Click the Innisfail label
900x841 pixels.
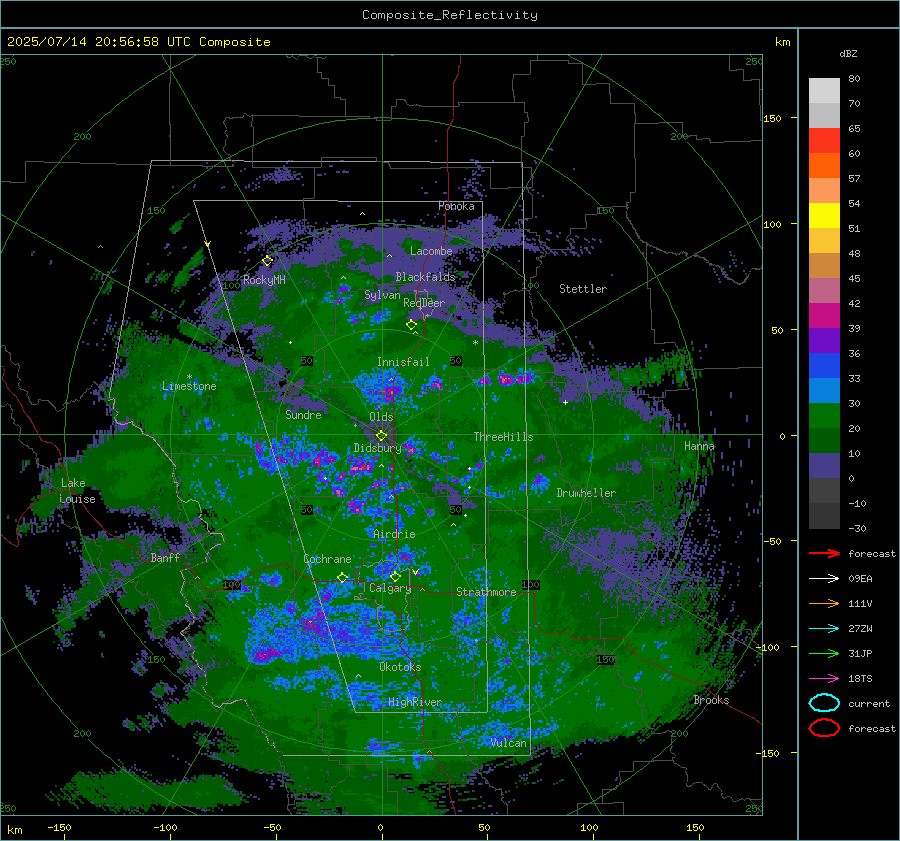click(x=403, y=362)
